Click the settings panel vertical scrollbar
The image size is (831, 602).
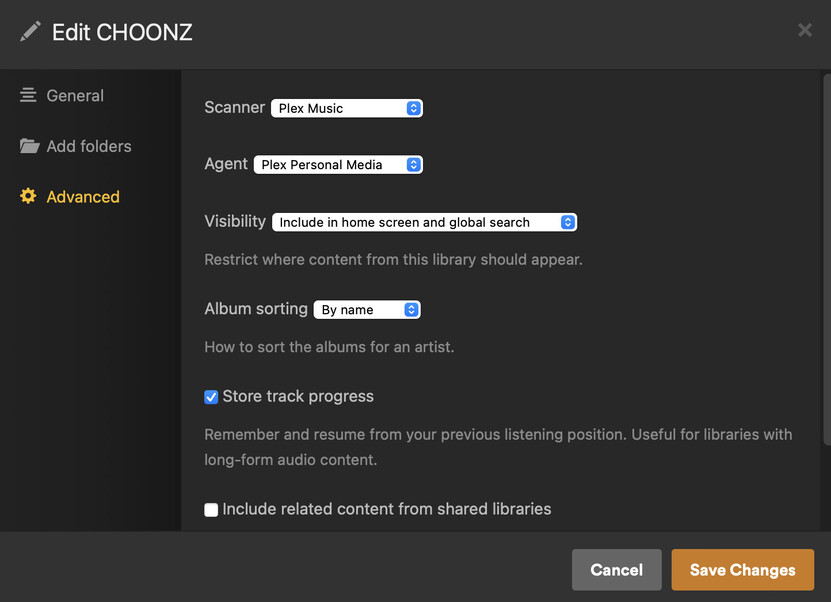click(x=825, y=260)
